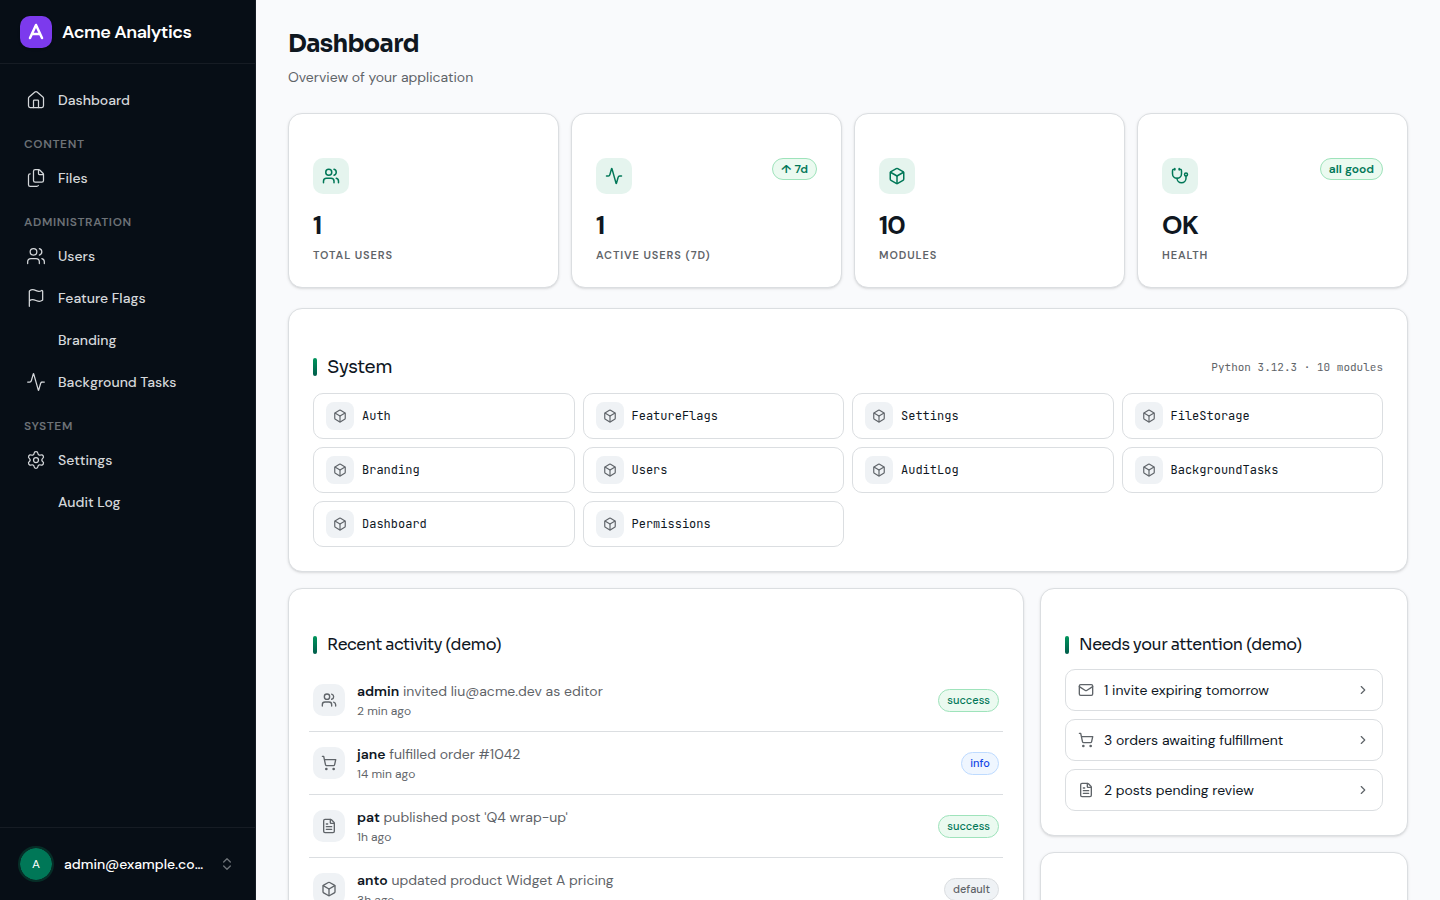Click the Modules cube icon in stat card
Image resolution: width=1440 pixels, height=900 pixels.
point(897,176)
